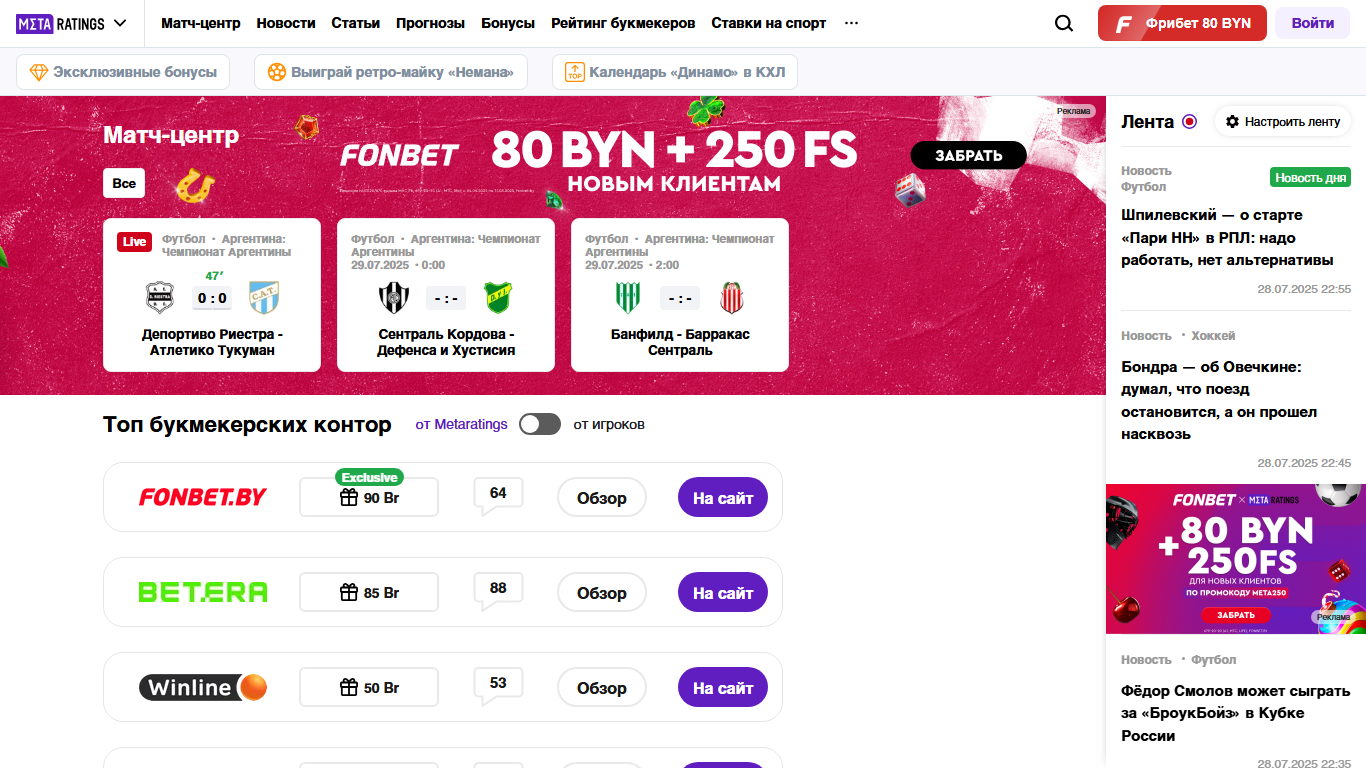Open the 64 comments bubble for FONBET.BY

498,496
